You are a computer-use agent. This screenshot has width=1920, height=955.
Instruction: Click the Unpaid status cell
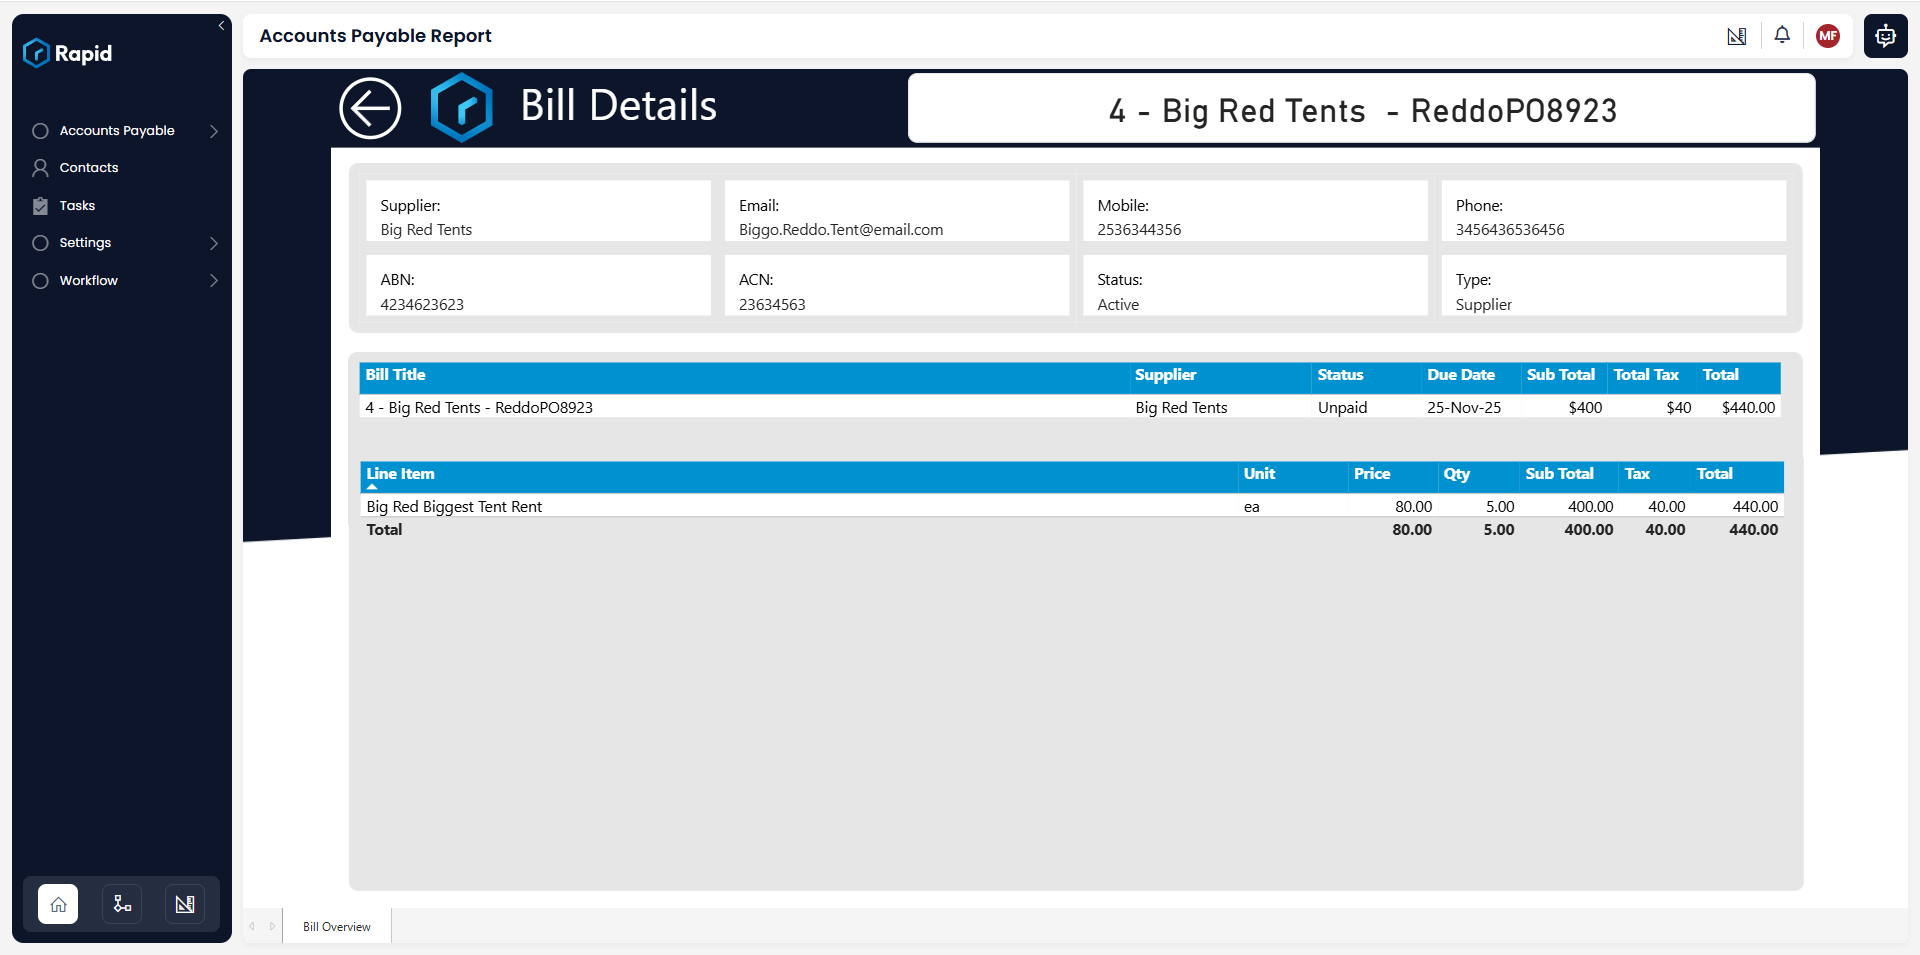pyautogui.click(x=1342, y=408)
